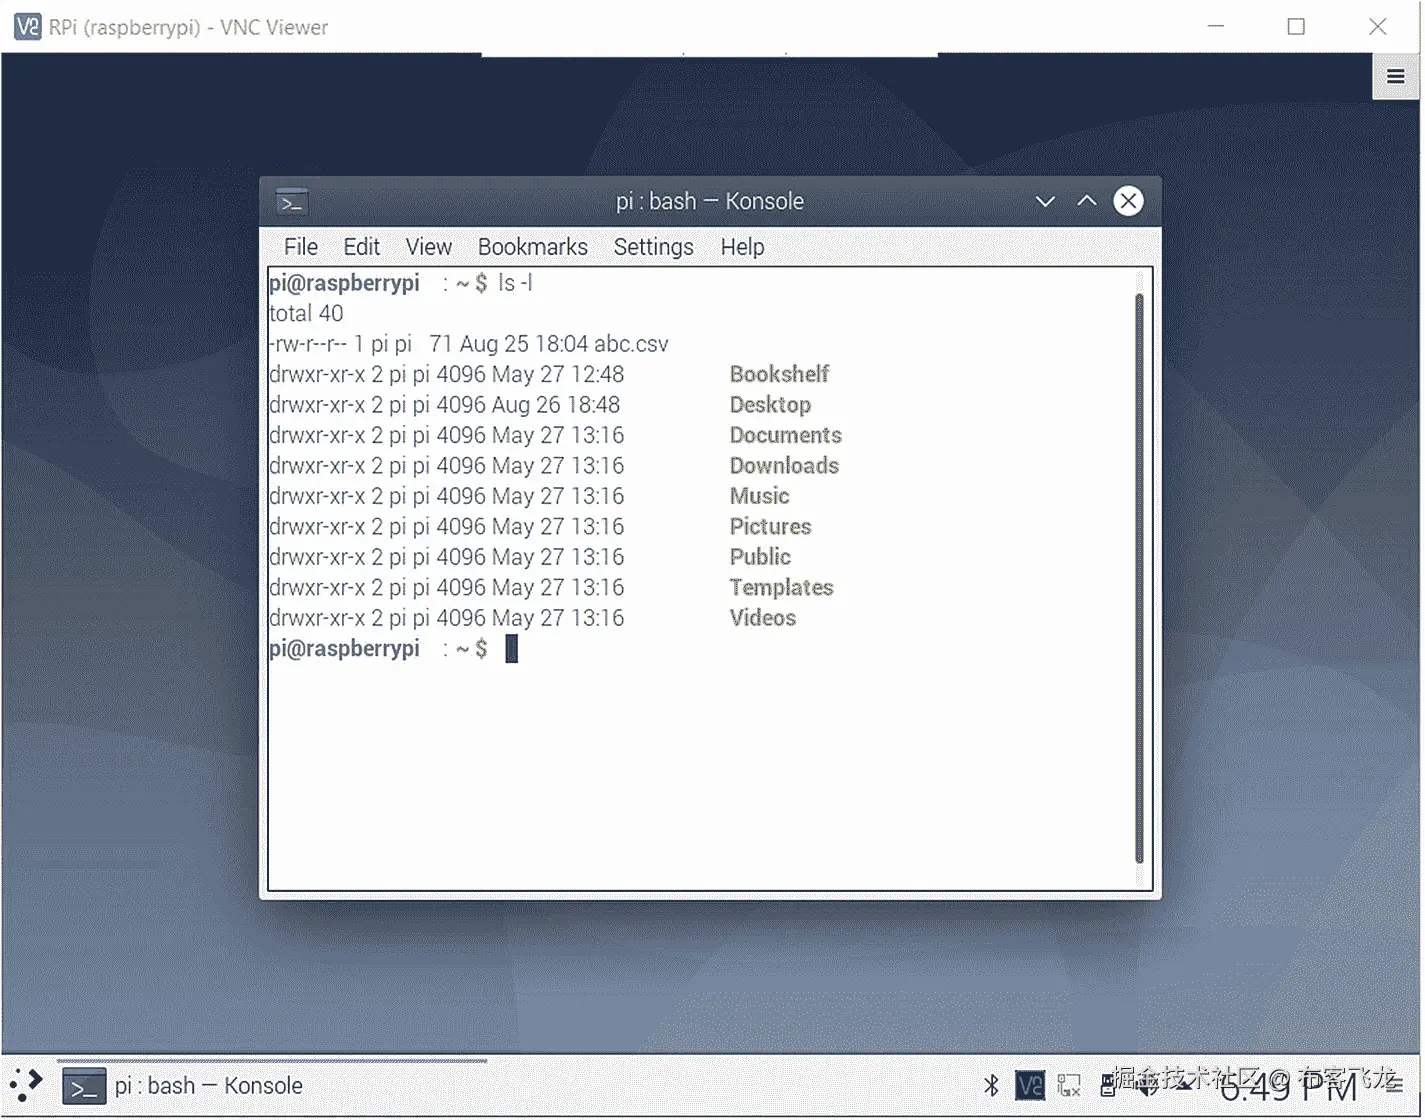Image resolution: width=1425 pixels, height=1120 pixels.
Task: Click the terminal cursor at the prompt
Action: point(512,649)
